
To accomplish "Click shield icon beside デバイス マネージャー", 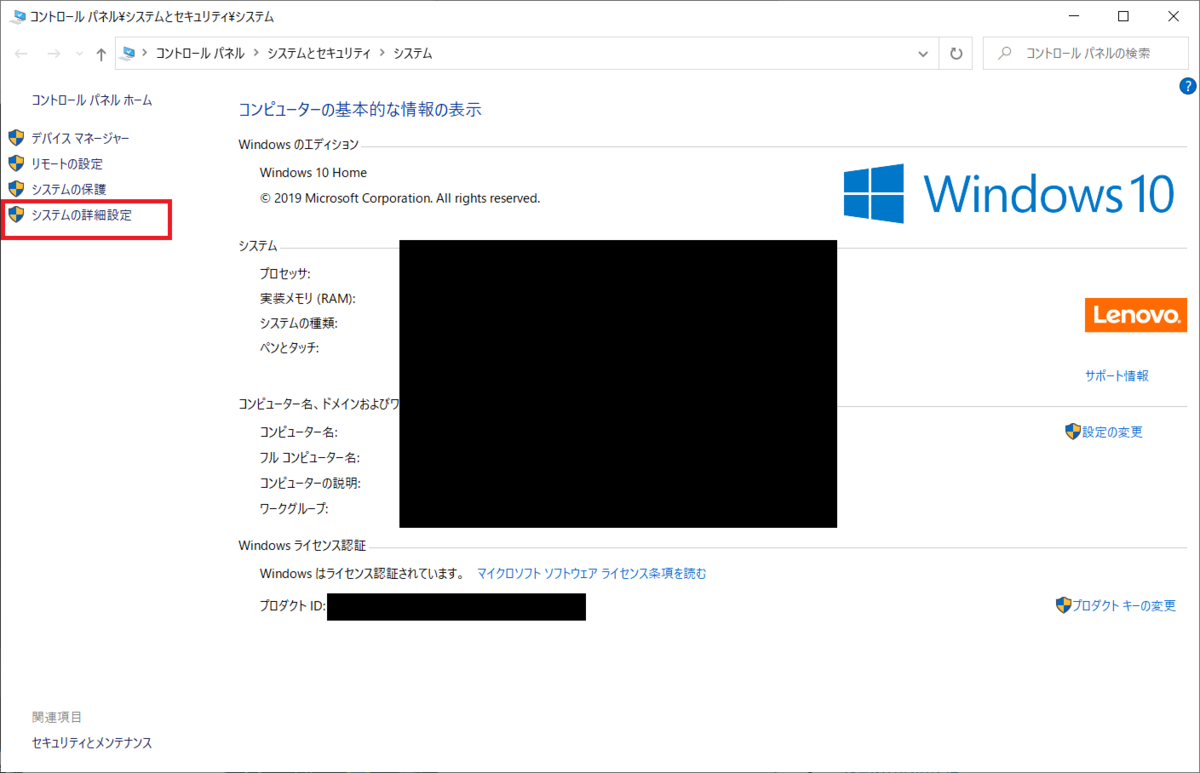I will [15, 137].
